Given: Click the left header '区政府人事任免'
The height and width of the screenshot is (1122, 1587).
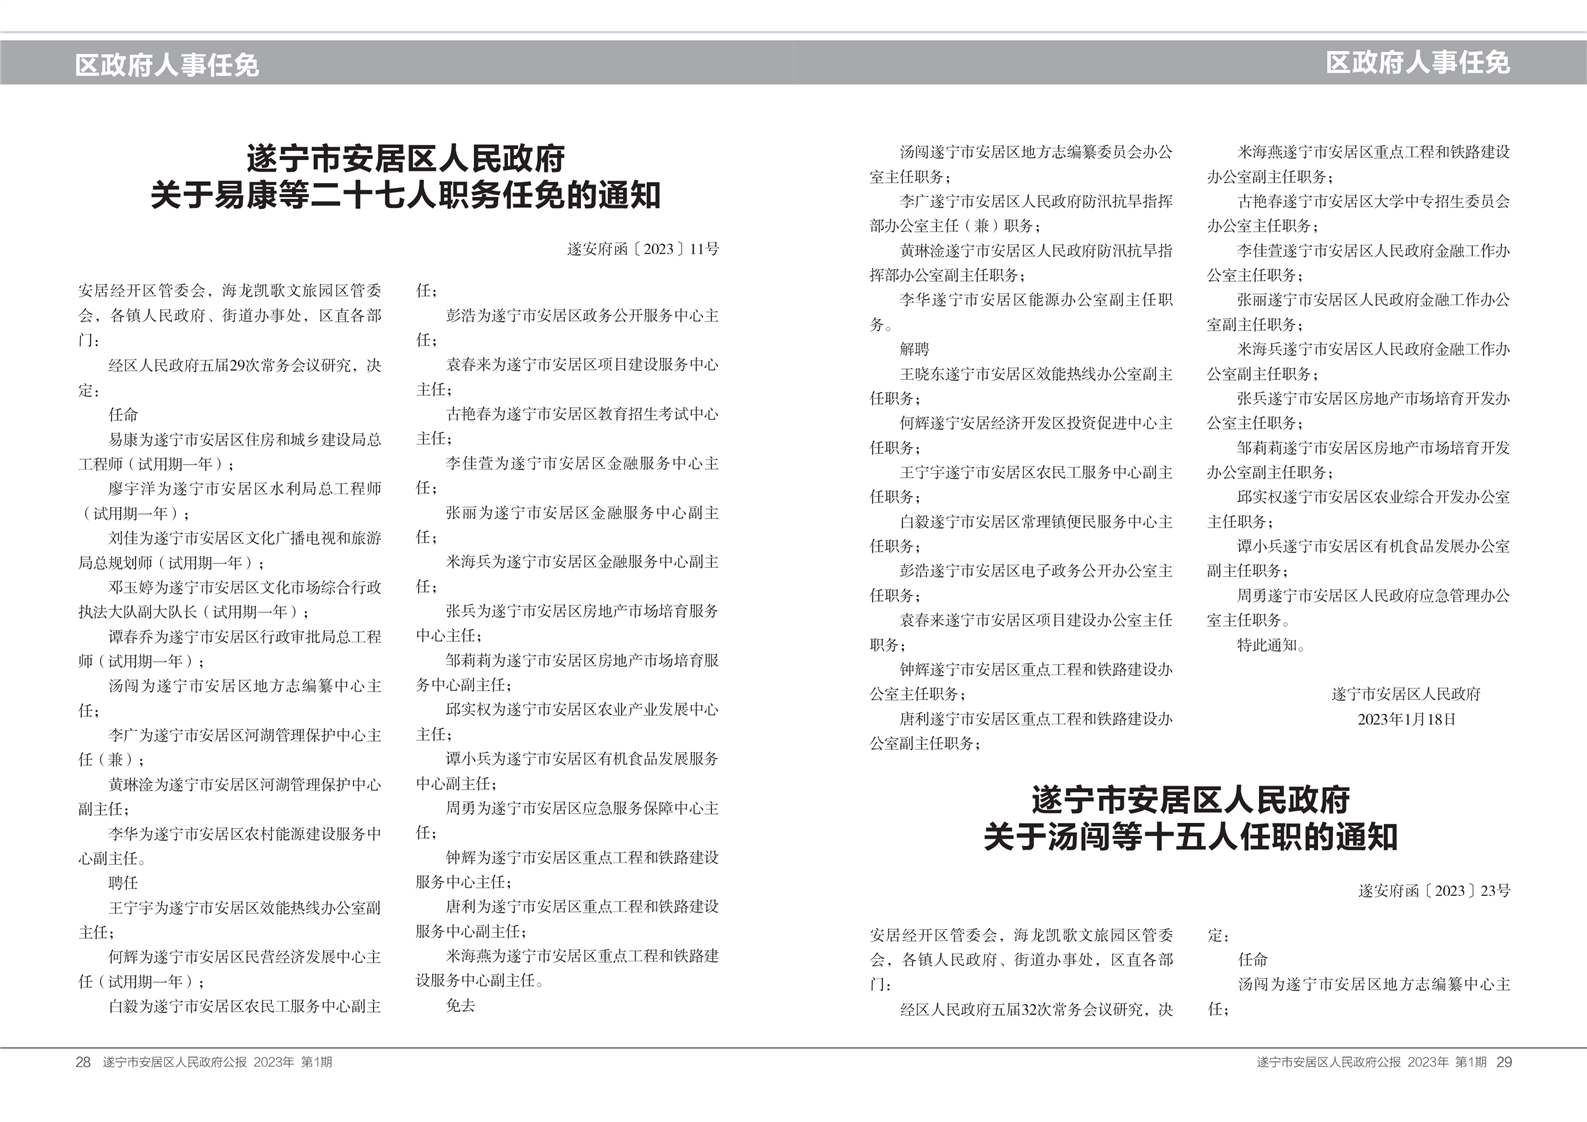Looking at the screenshot, I should 167,65.
